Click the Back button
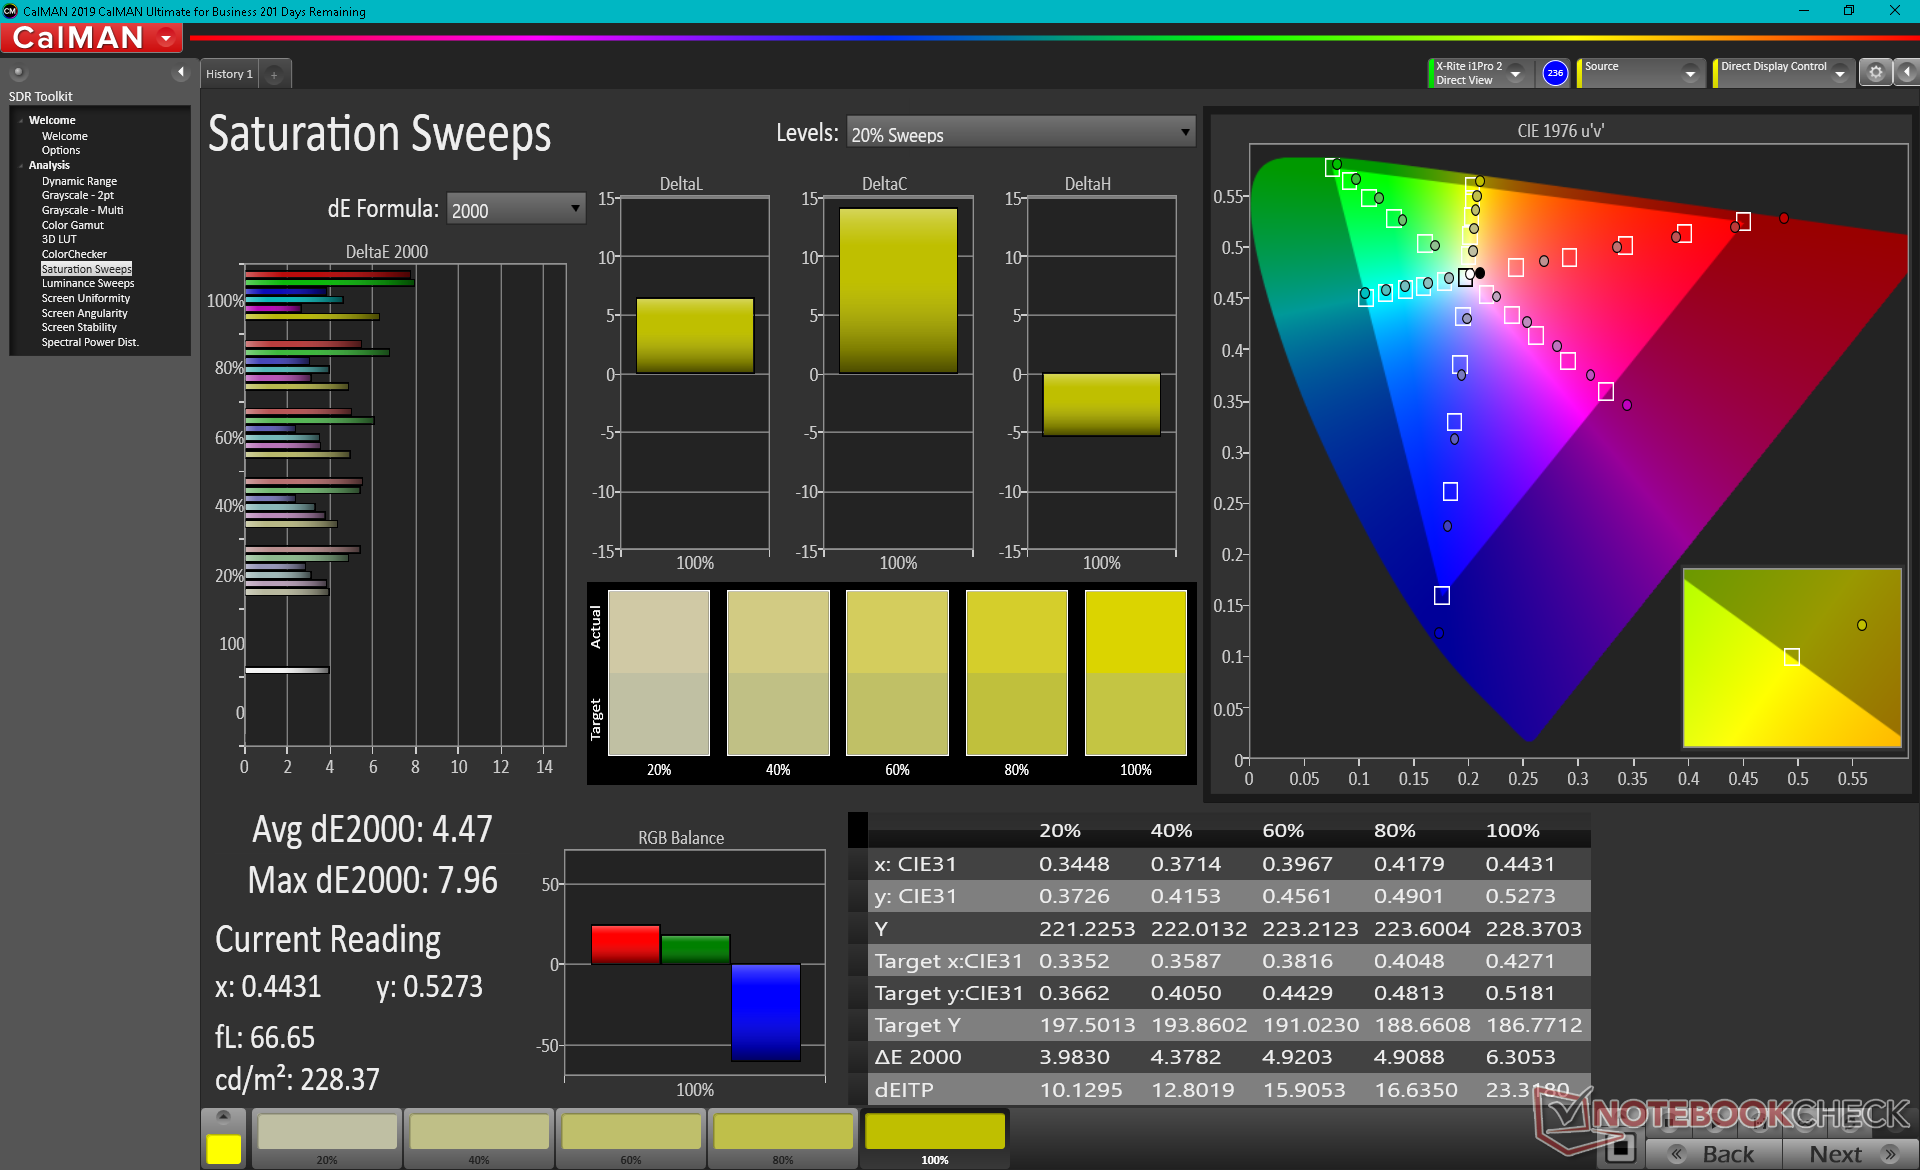The image size is (1920, 1170). coord(1714,1154)
